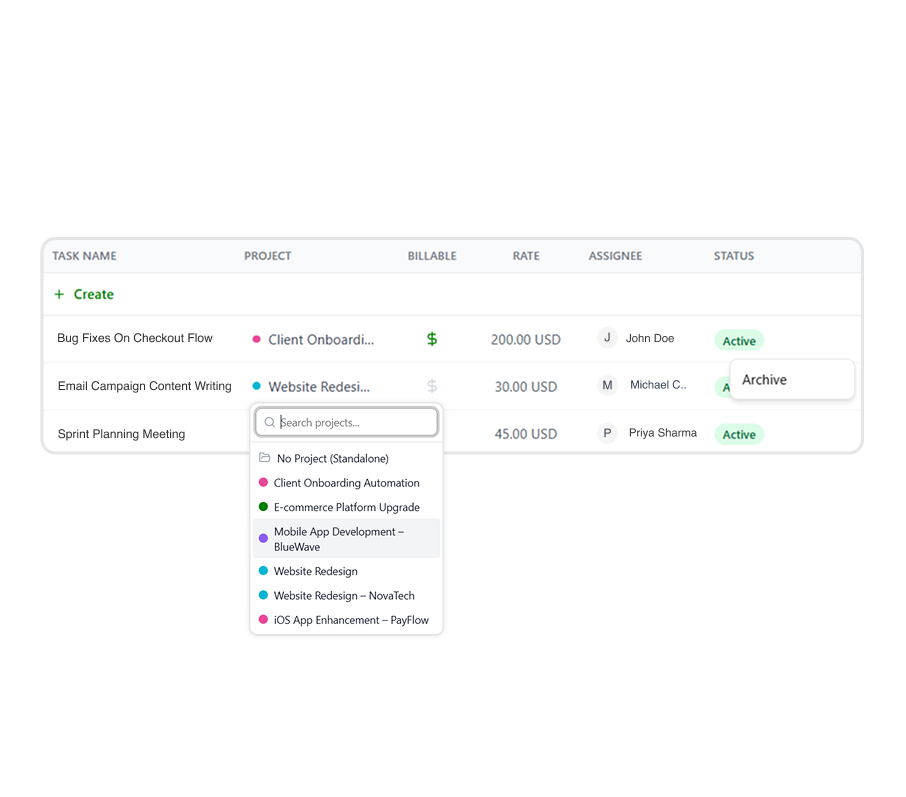Click the green plus Create icon
The image size is (906, 797).
pos(59,294)
